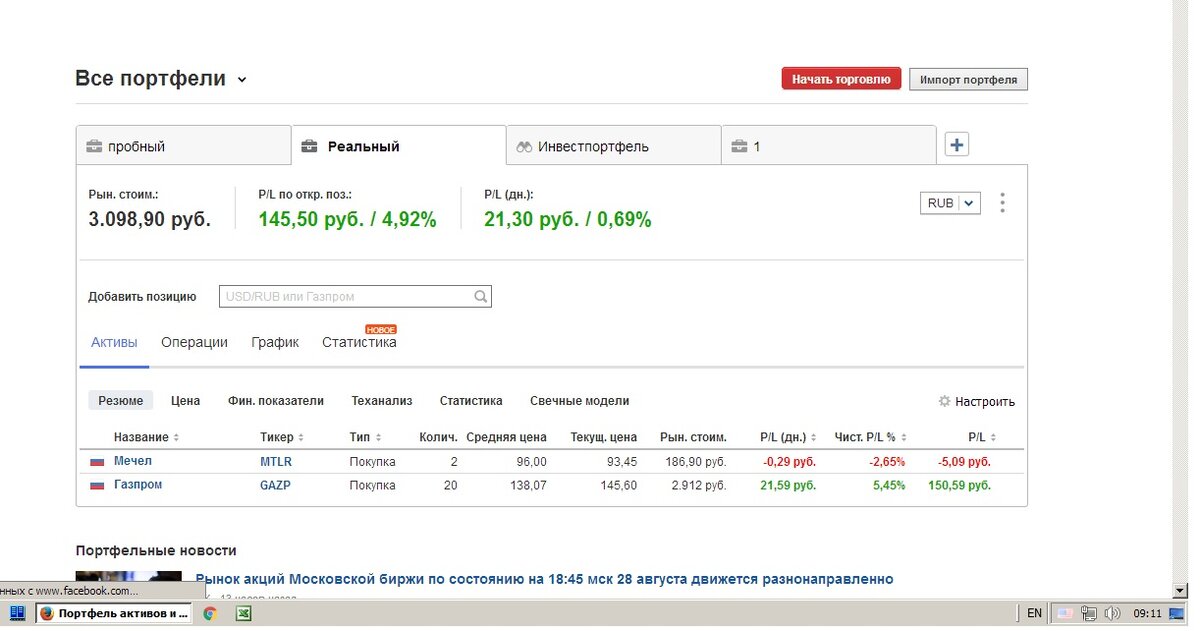
Task: Choose the Фин. показатели view
Action: pyautogui.click(x=276, y=400)
